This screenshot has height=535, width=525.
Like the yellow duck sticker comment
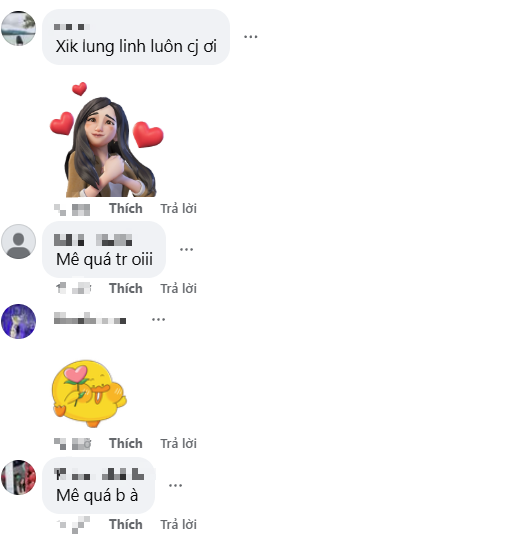click(126, 444)
